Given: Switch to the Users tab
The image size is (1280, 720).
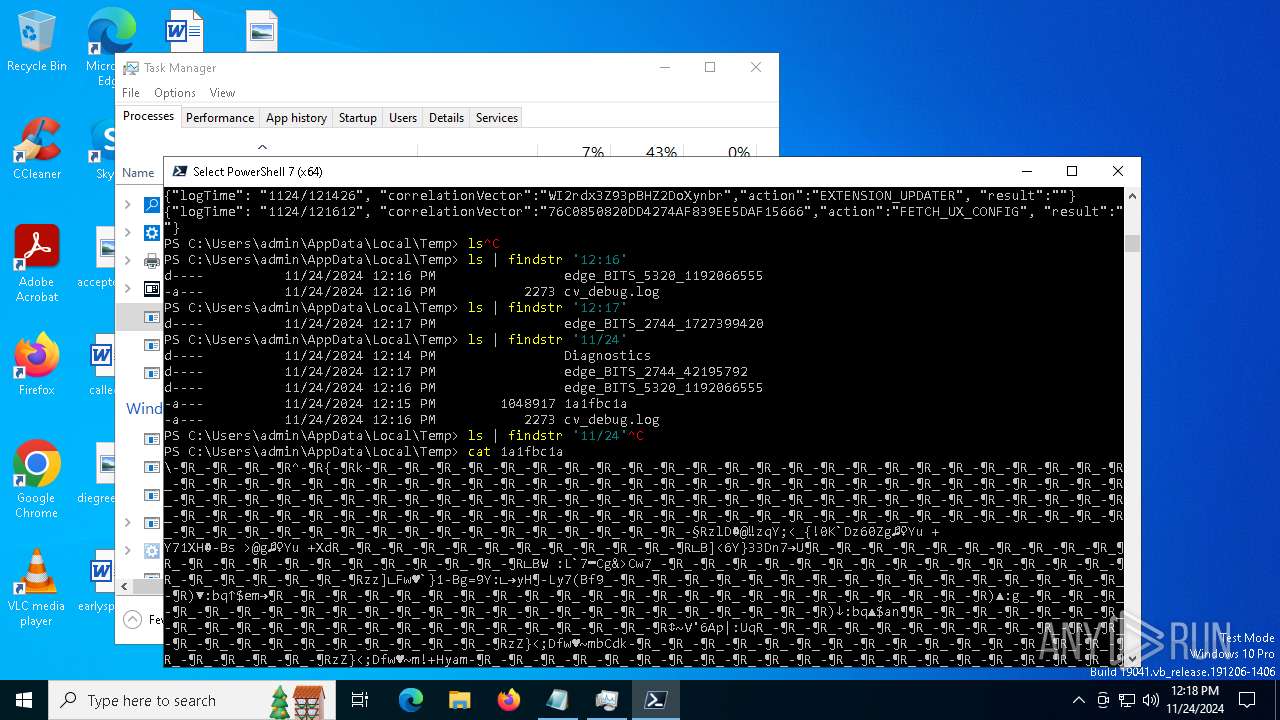Looking at the screenshot, I should (403, 117).
